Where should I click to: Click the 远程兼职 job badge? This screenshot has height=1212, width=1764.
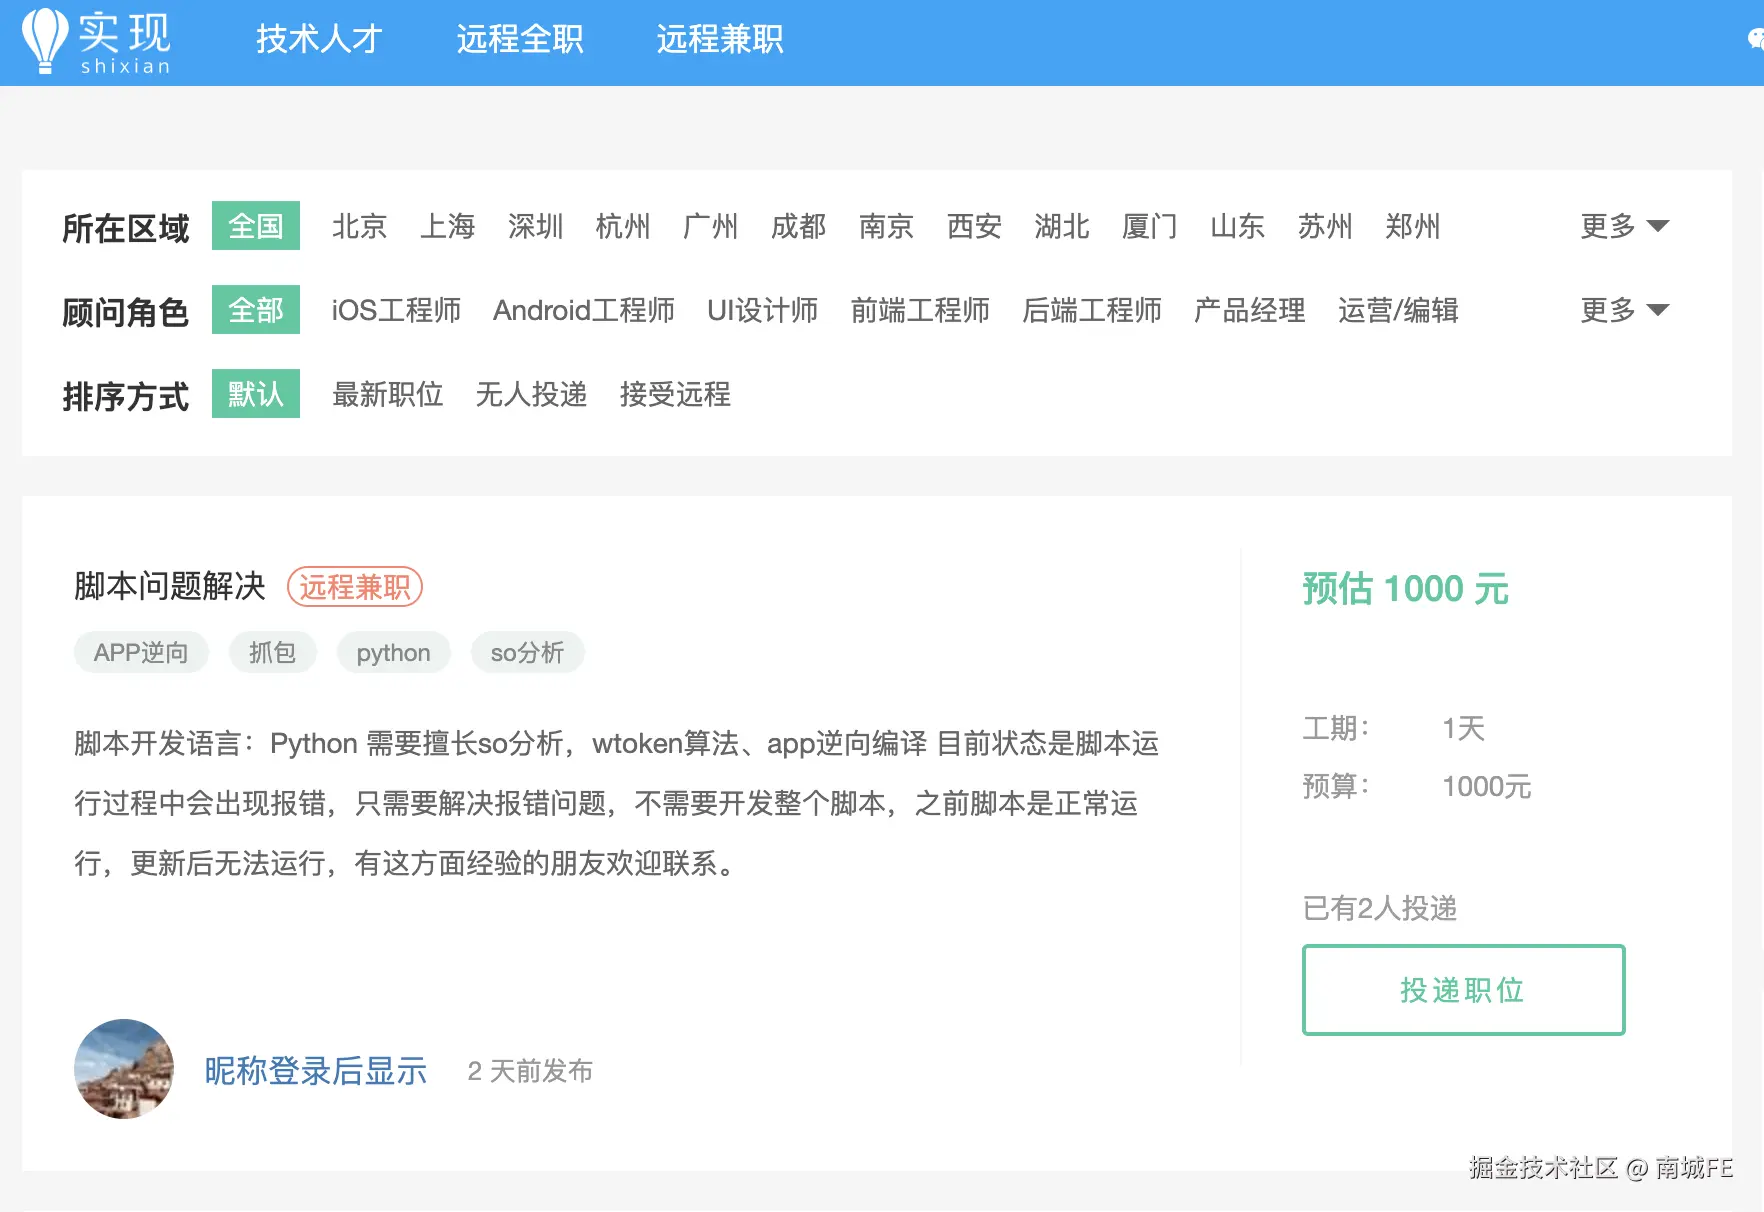pos(355,587)
